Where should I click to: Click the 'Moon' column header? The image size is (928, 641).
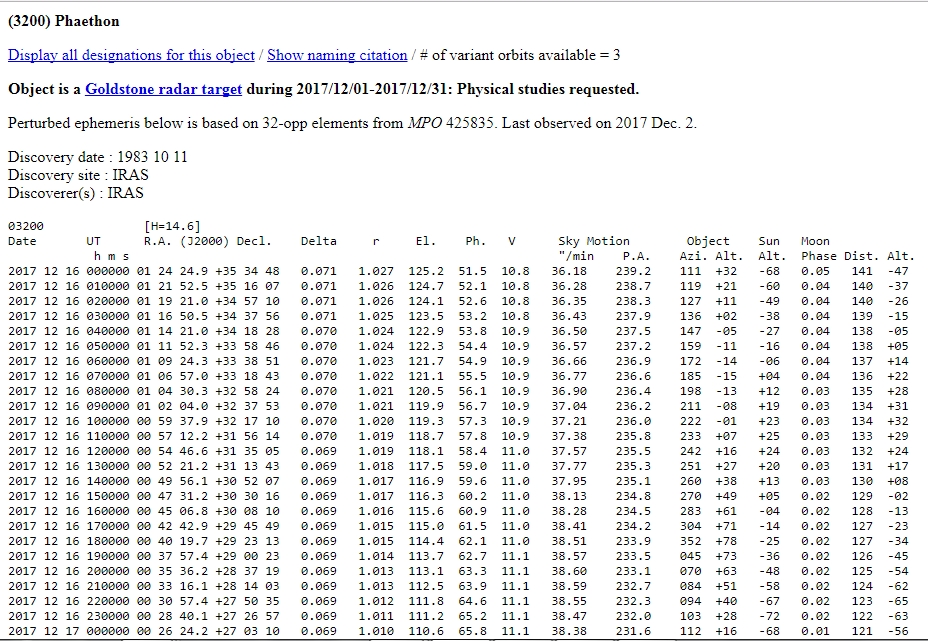(815, 241)
